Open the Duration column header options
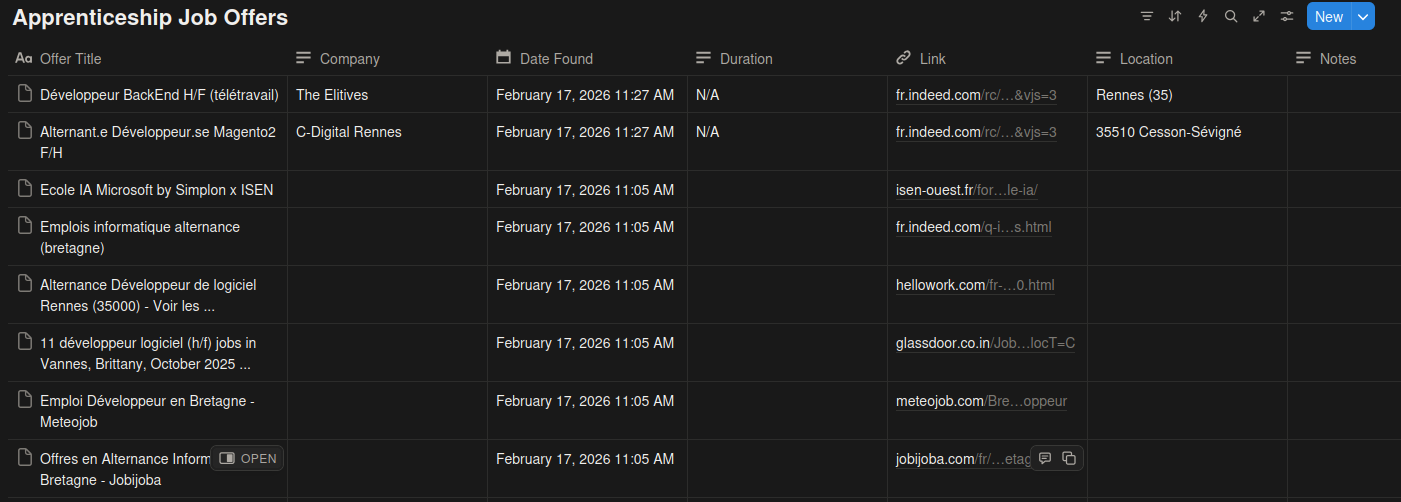 click(x=746, y=59)
